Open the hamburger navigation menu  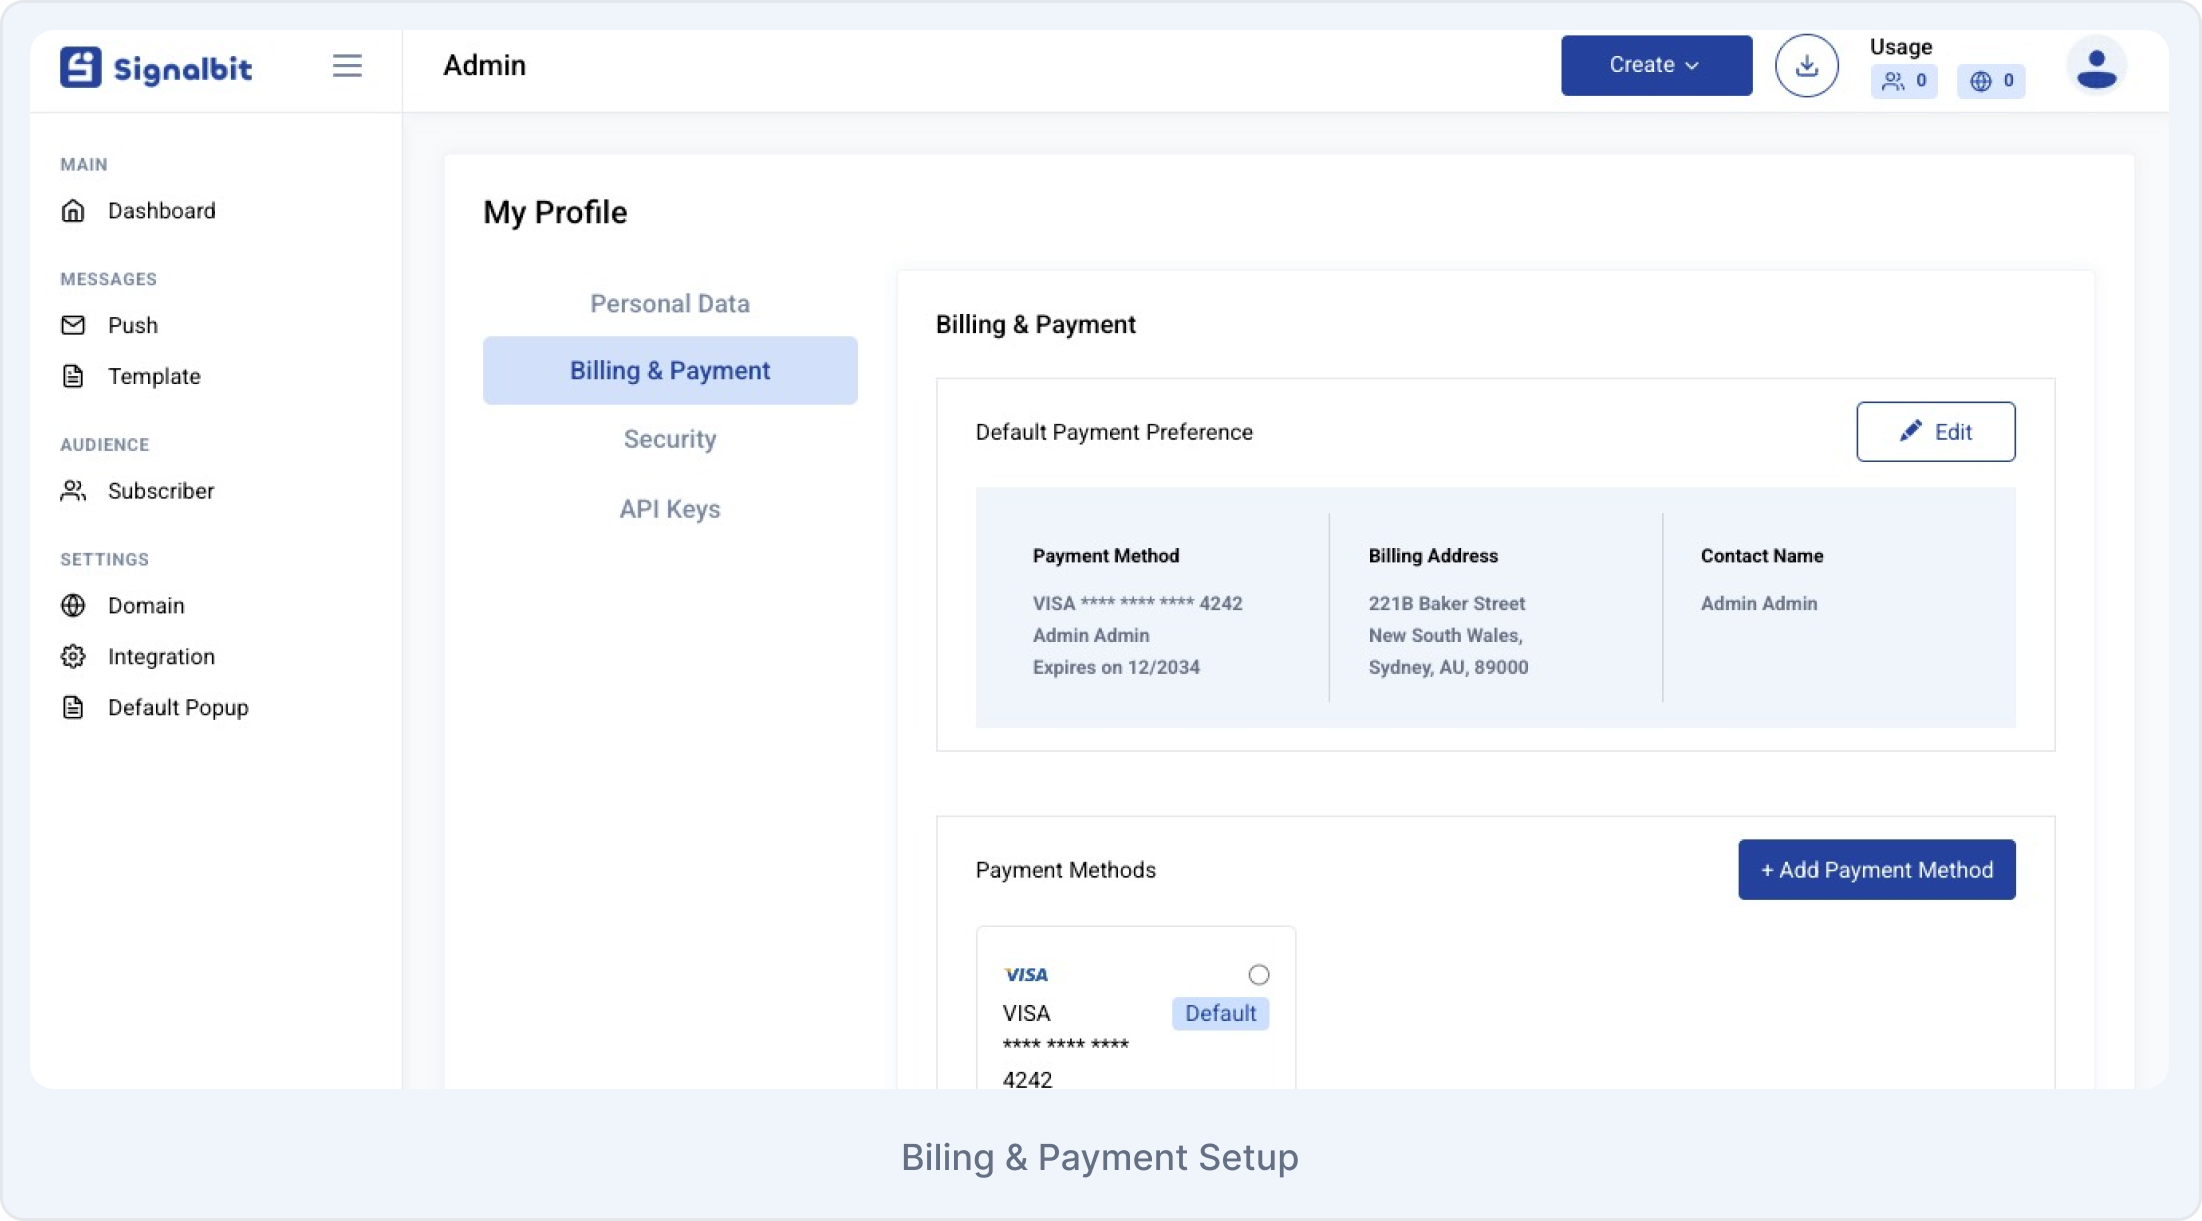point(347,65)
